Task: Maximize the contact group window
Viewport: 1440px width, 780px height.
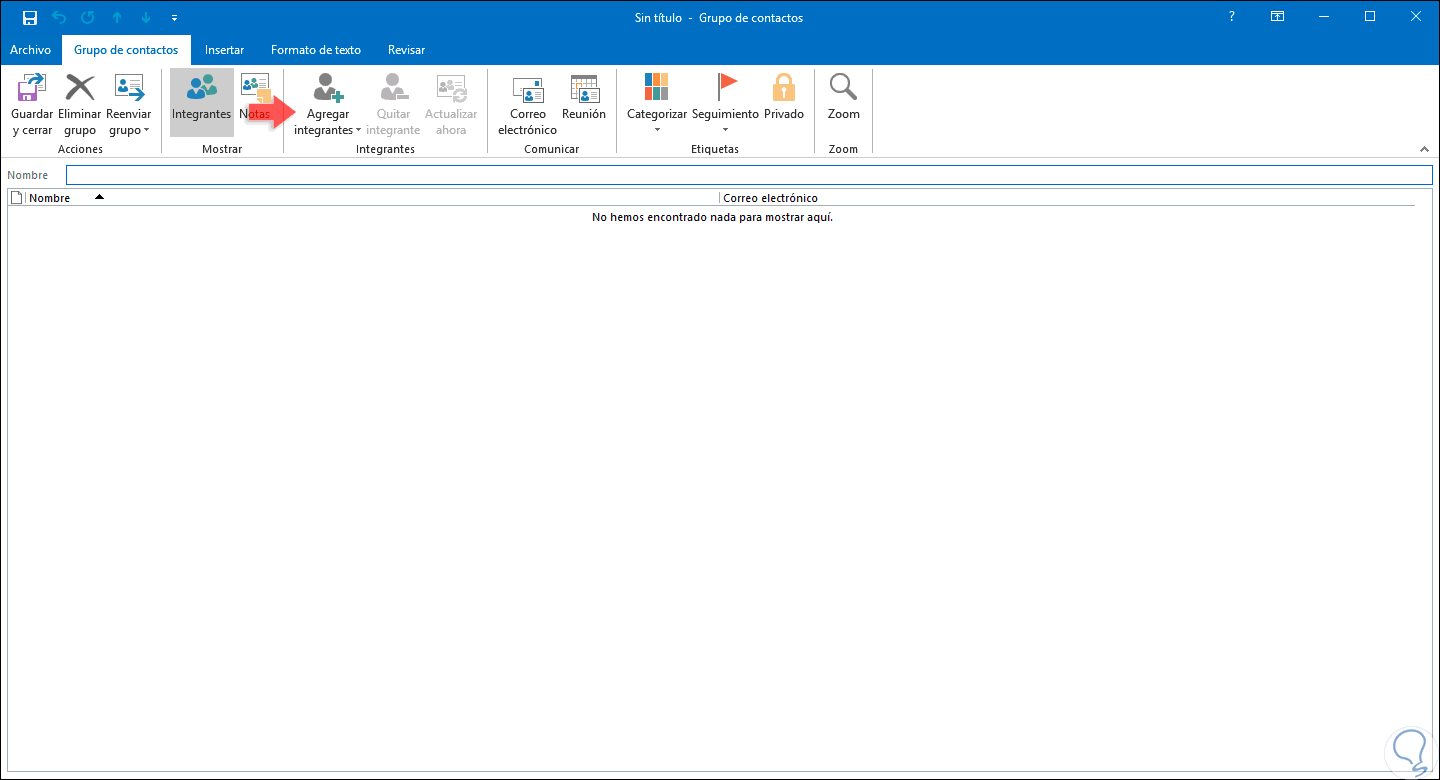Action: point(1370,17)
